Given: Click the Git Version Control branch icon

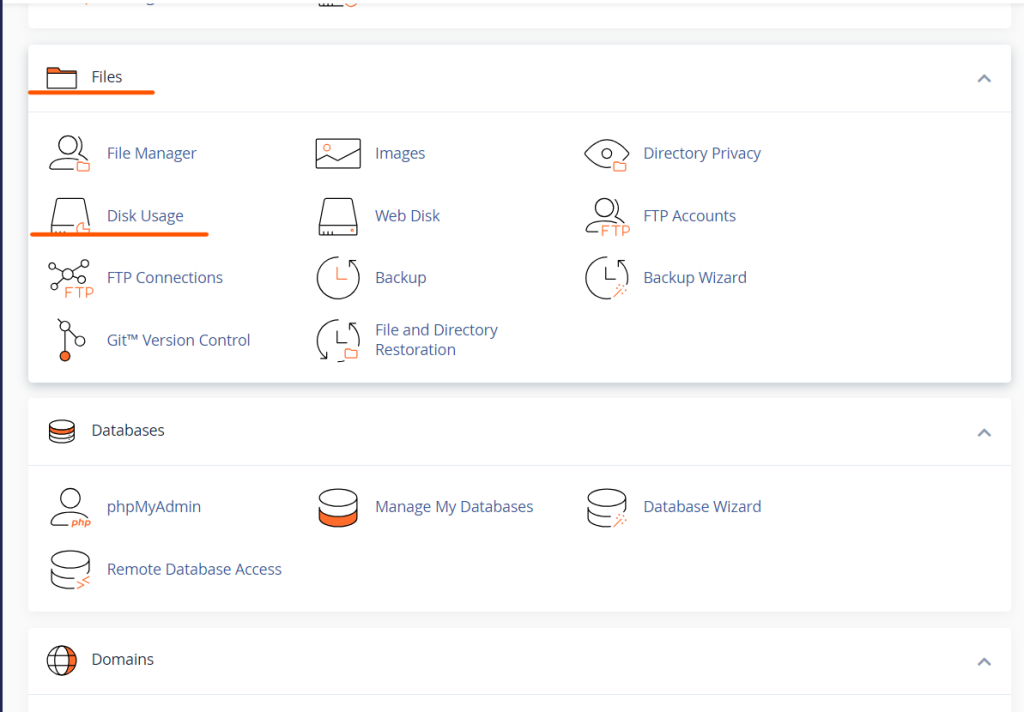Looking at the screenshot, I should (71, 340).
